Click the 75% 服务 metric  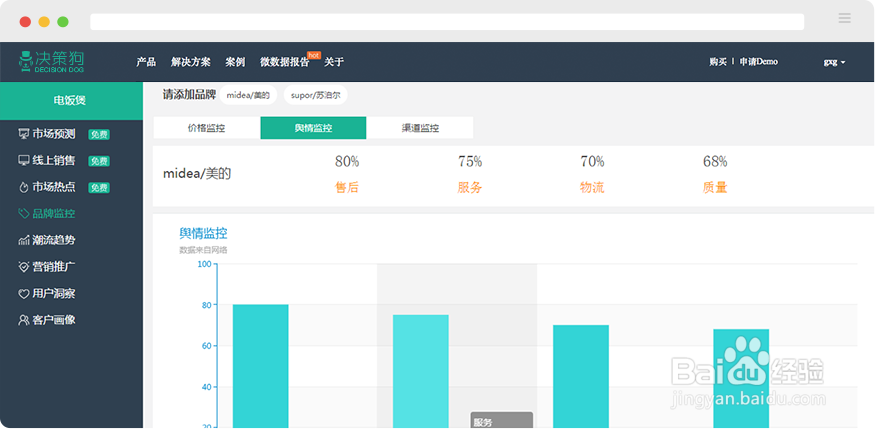tap(470, 175)
